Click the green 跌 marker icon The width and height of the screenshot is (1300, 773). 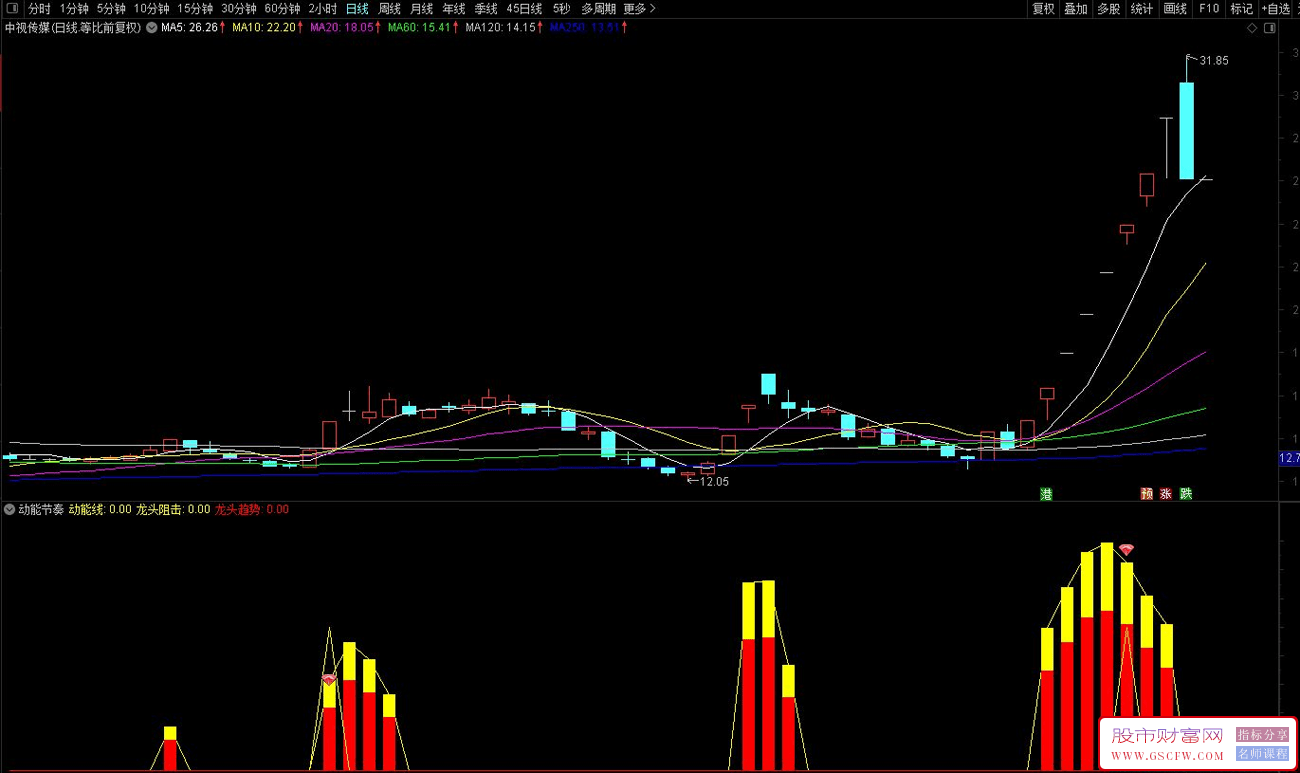coord(1186,493)
